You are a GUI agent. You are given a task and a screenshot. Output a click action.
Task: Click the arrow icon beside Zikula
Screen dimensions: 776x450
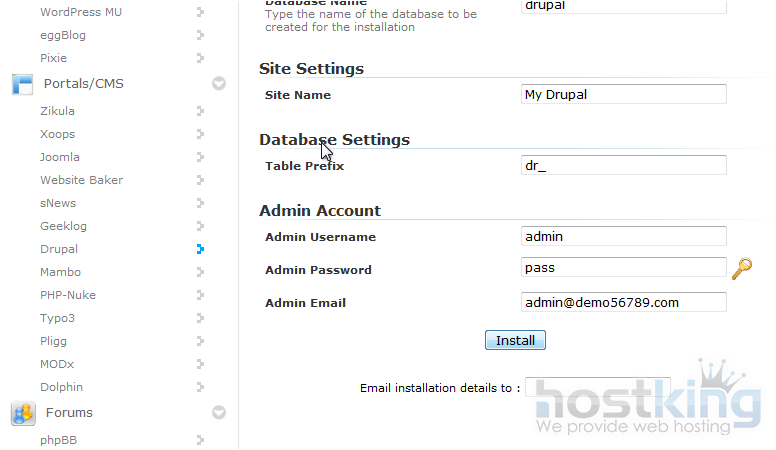[201, 111]
